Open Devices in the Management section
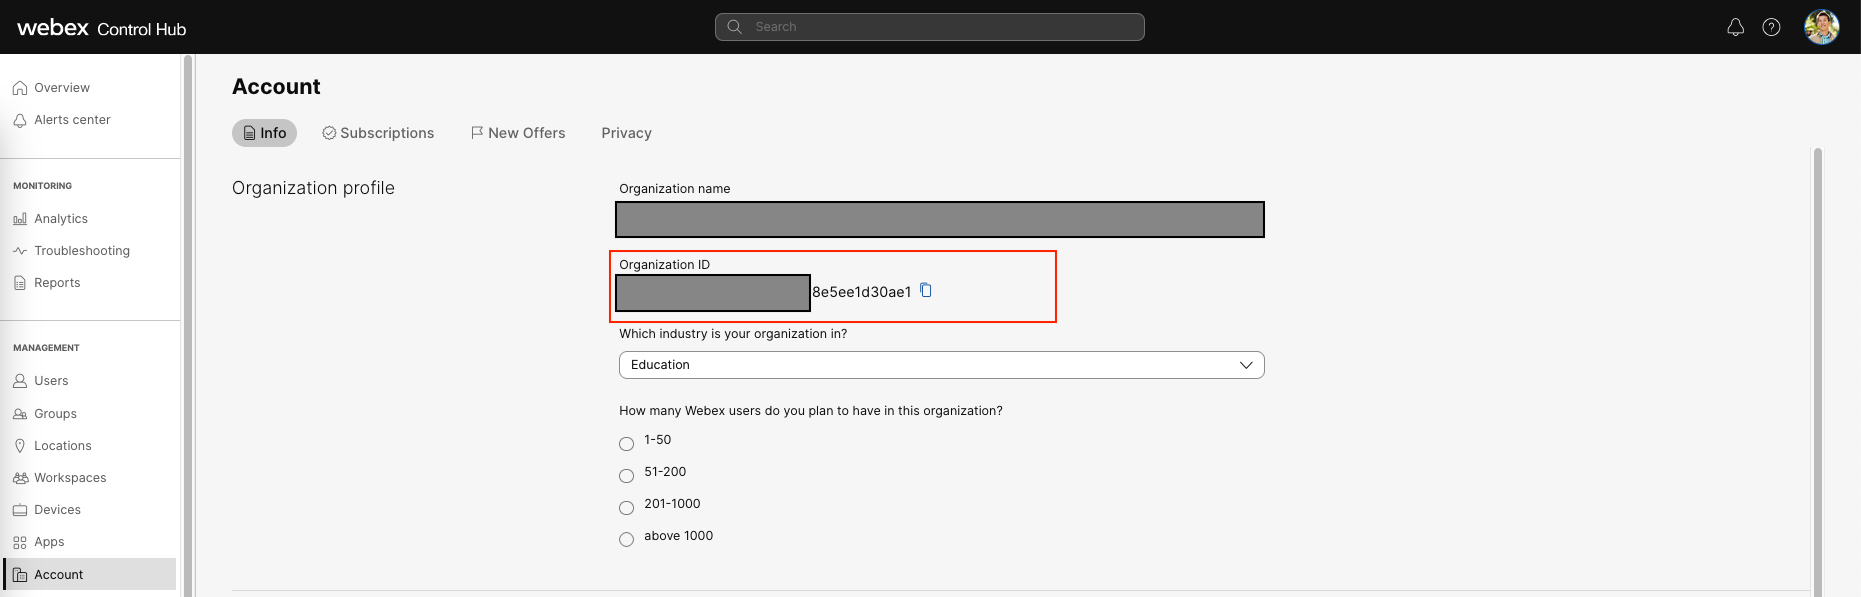The width and height of the screenshot is (1861, 597). tap(57, 510)
